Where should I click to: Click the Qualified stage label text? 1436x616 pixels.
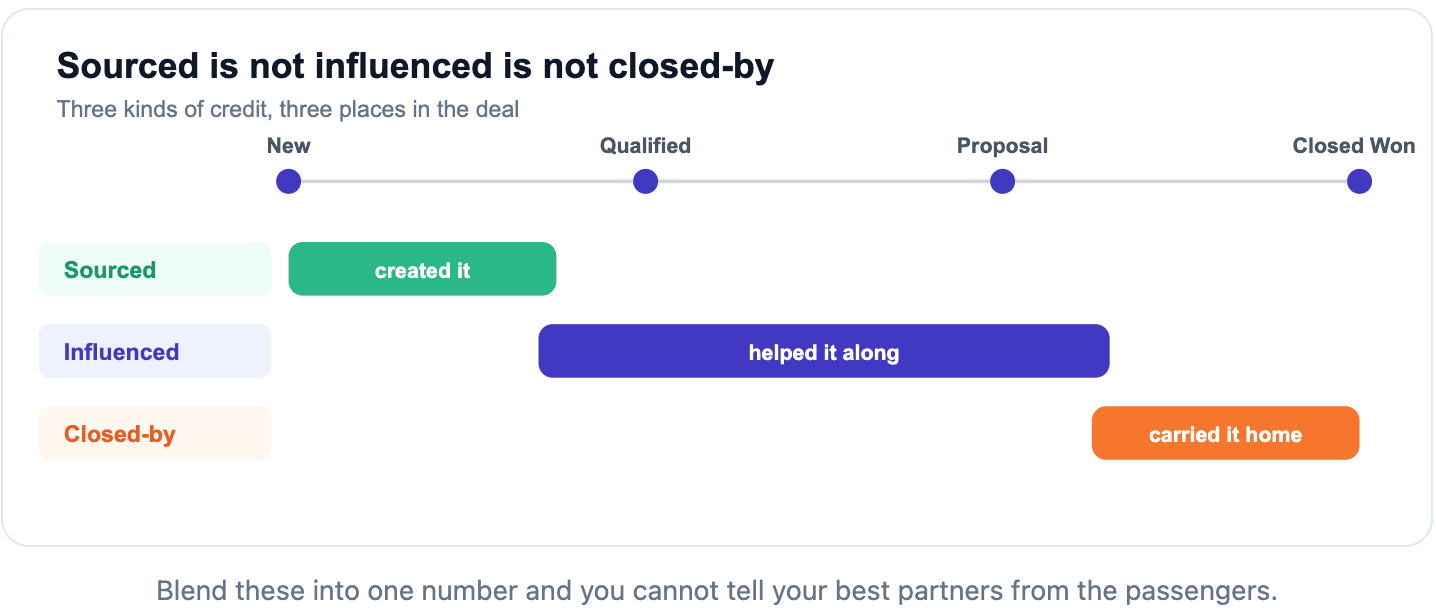646,146
